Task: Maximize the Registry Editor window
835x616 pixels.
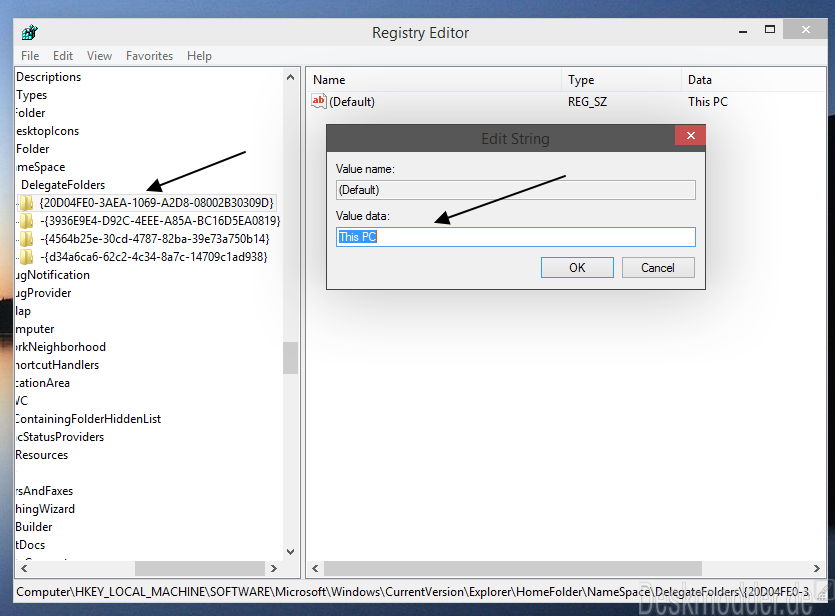Action: tap(770, 30)
